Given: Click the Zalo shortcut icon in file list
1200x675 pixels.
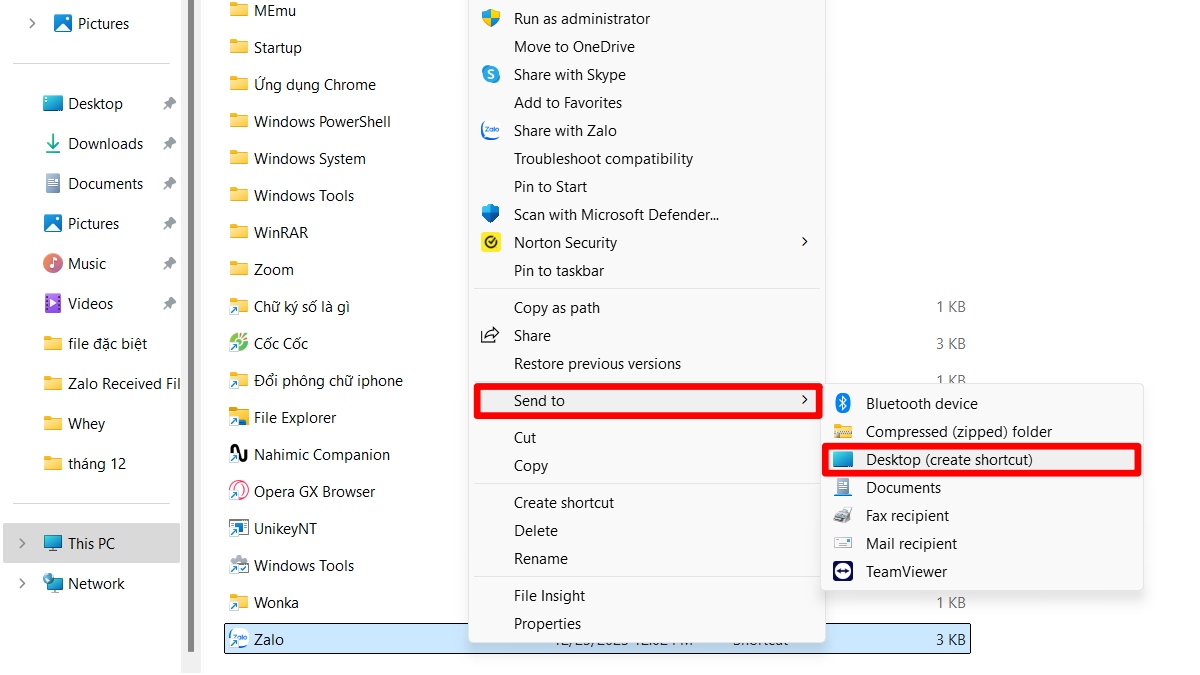Looking at the screenshot, I should click(x=238, y=639).
